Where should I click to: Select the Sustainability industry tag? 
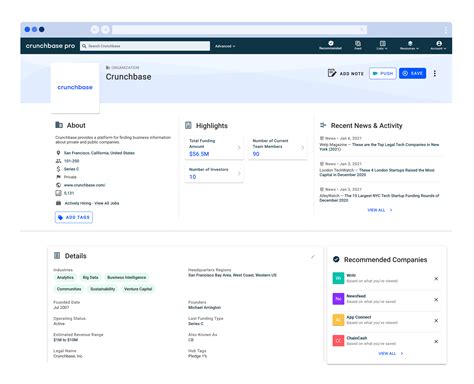(103, 289)
